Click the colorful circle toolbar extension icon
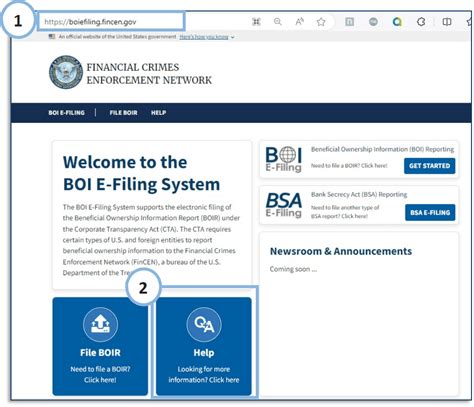 (397, 22)
